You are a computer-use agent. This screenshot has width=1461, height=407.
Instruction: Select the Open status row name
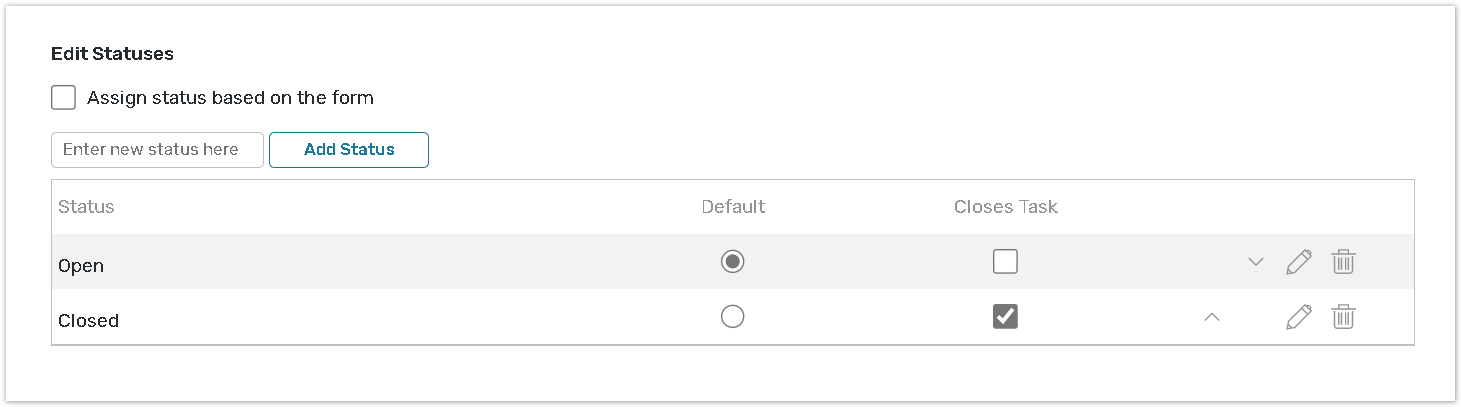(81, 266)
